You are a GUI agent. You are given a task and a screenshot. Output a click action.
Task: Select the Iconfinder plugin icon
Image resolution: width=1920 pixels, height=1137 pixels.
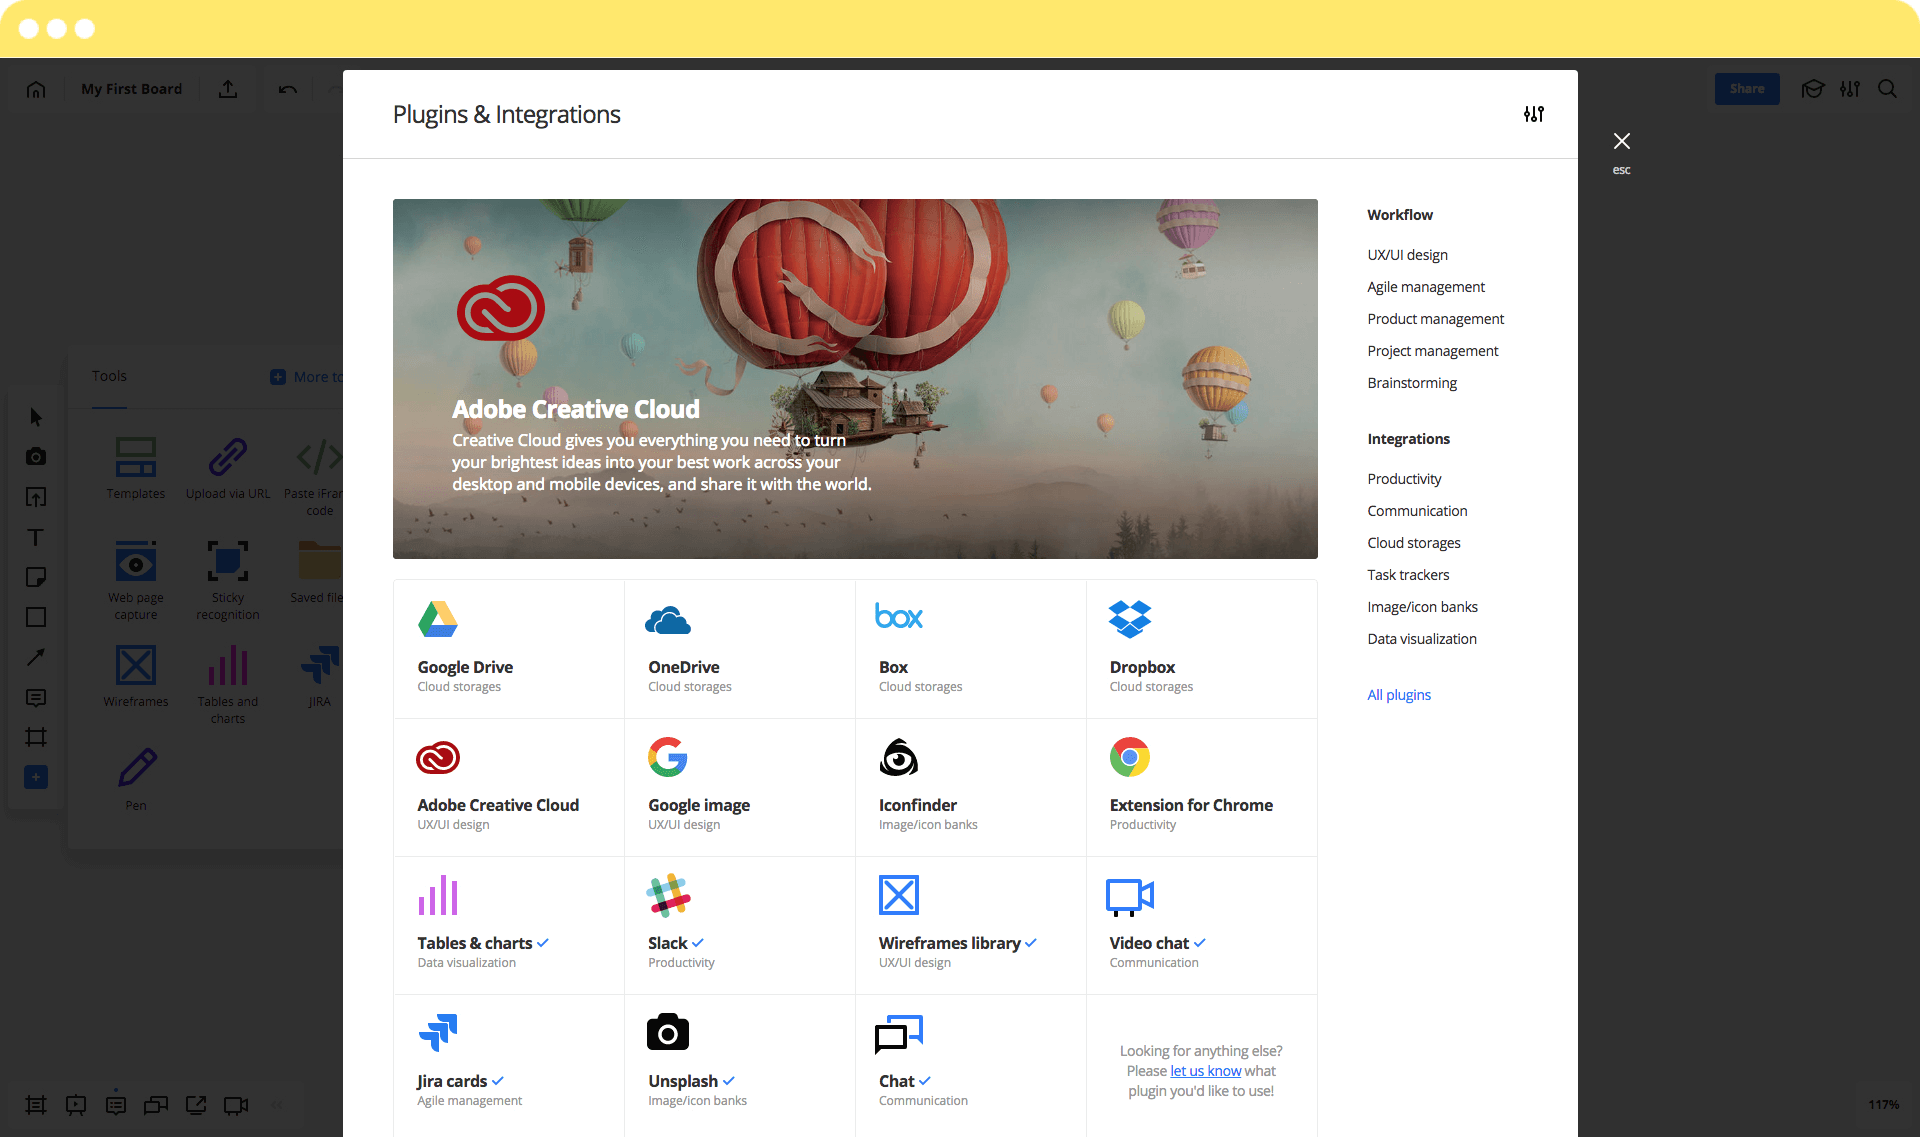pyautogui.click(x=899, y=757)
